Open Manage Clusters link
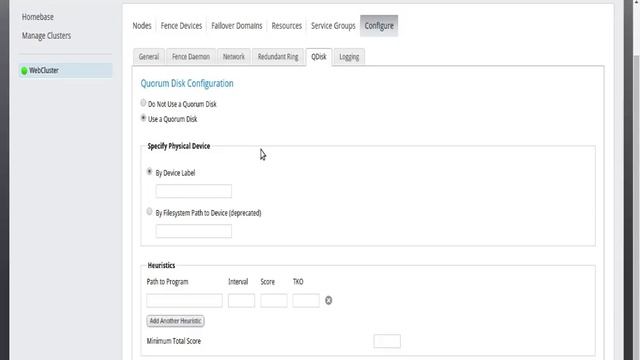 [47, 36]
